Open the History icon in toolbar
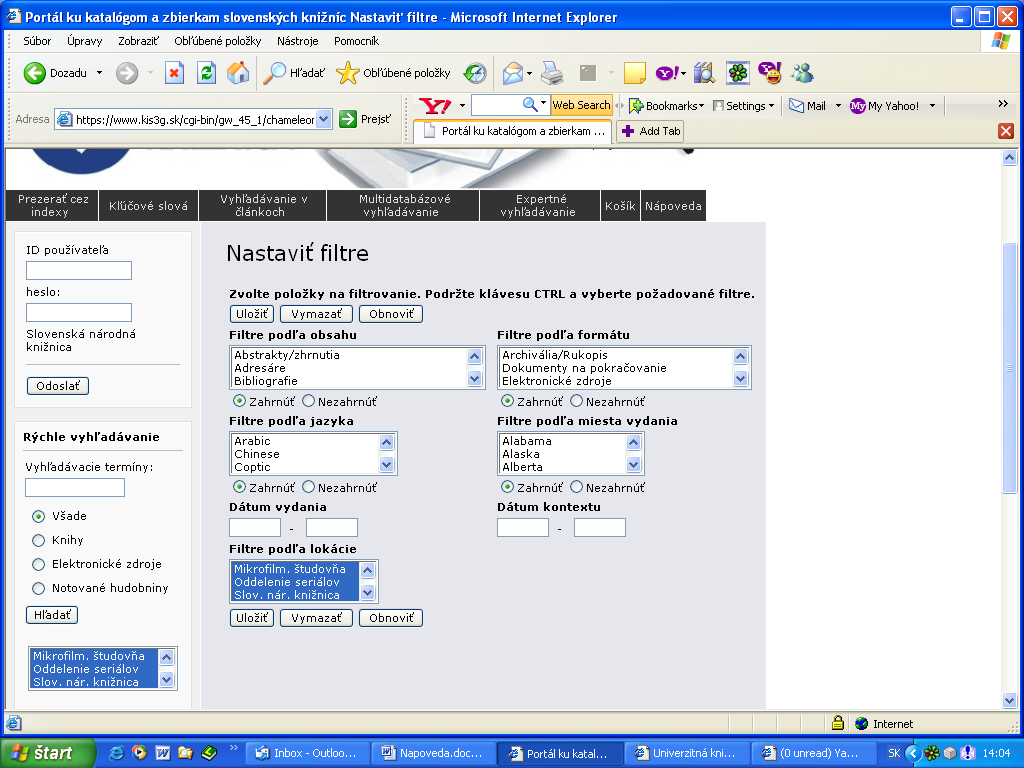1024x768 pixels. (475, 73)
